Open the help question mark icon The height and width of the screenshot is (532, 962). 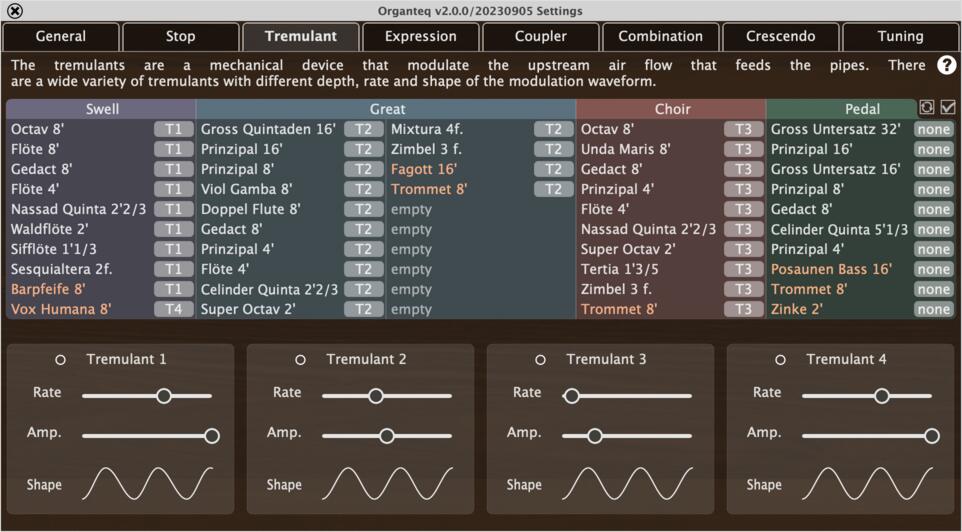coord(947,65)
